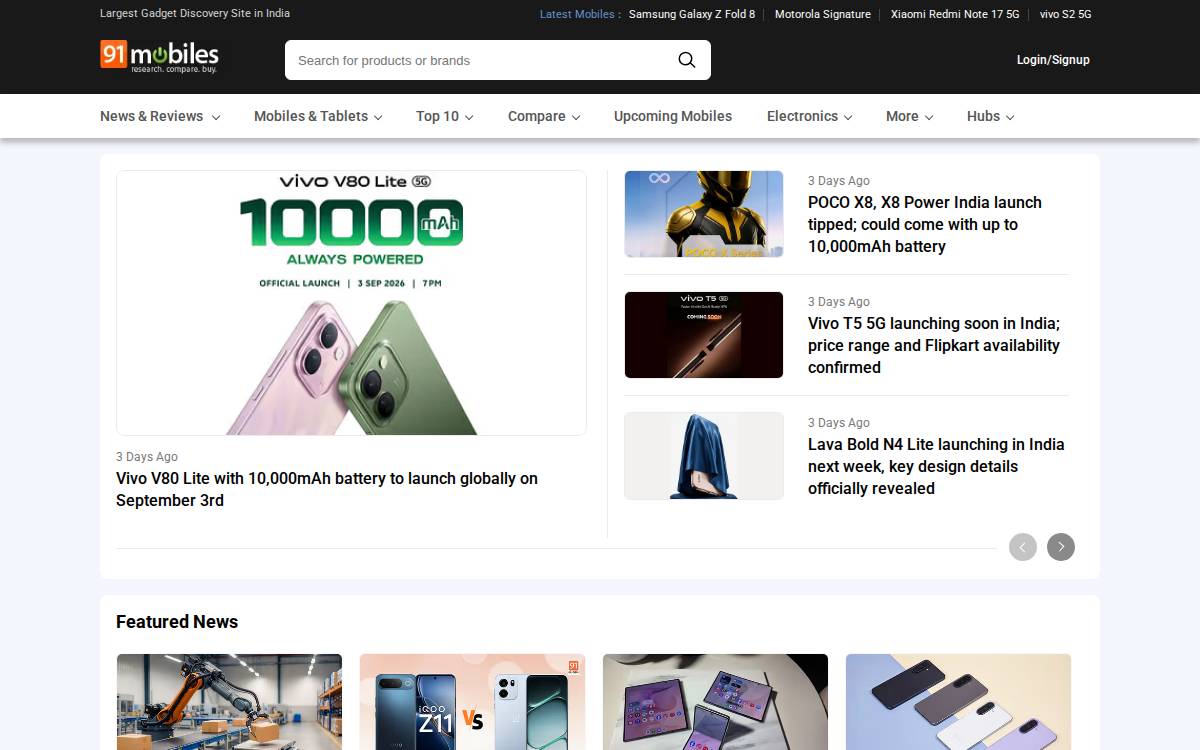Click the 91mobiles logo
1200x750 pixels.
160,57
